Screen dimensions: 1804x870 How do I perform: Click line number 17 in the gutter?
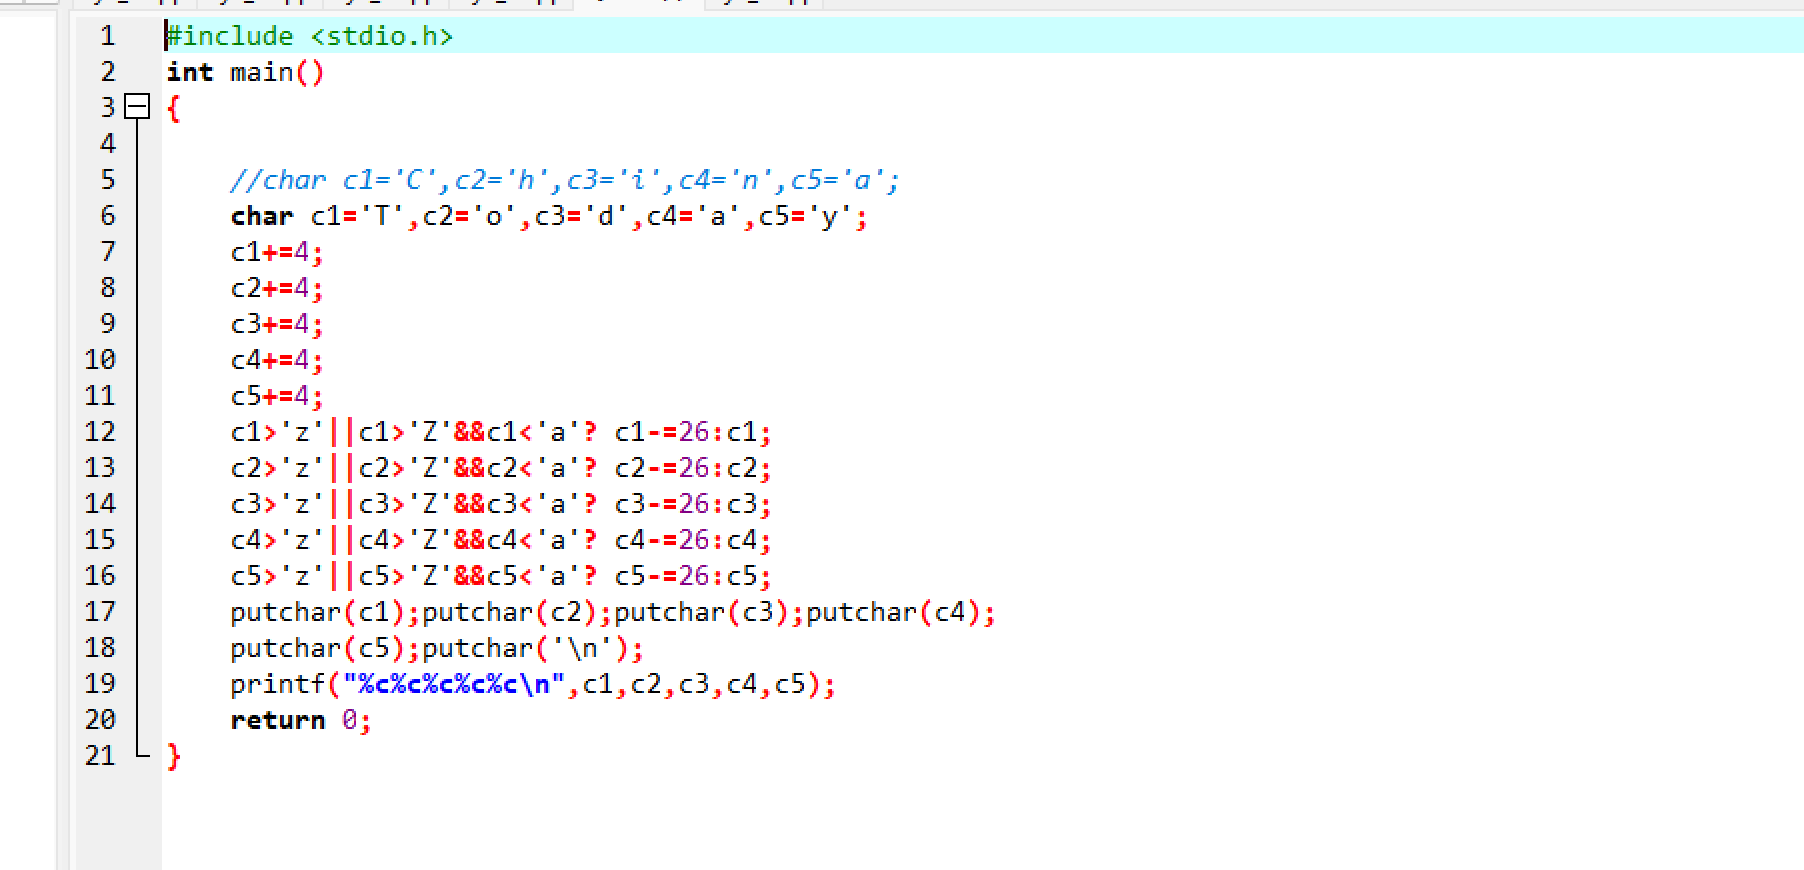coord(100,612)
